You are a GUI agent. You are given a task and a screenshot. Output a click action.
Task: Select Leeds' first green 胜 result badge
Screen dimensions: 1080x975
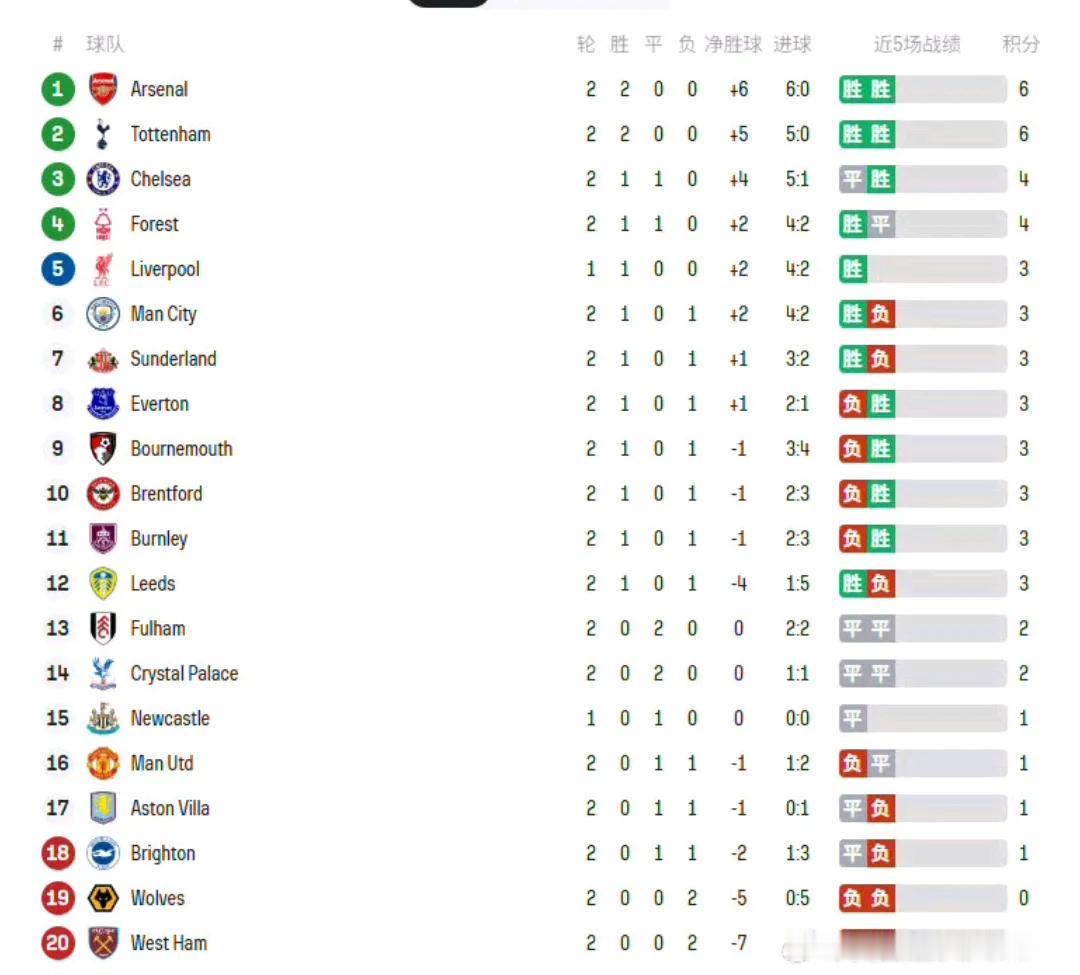(x=853, y=584)
